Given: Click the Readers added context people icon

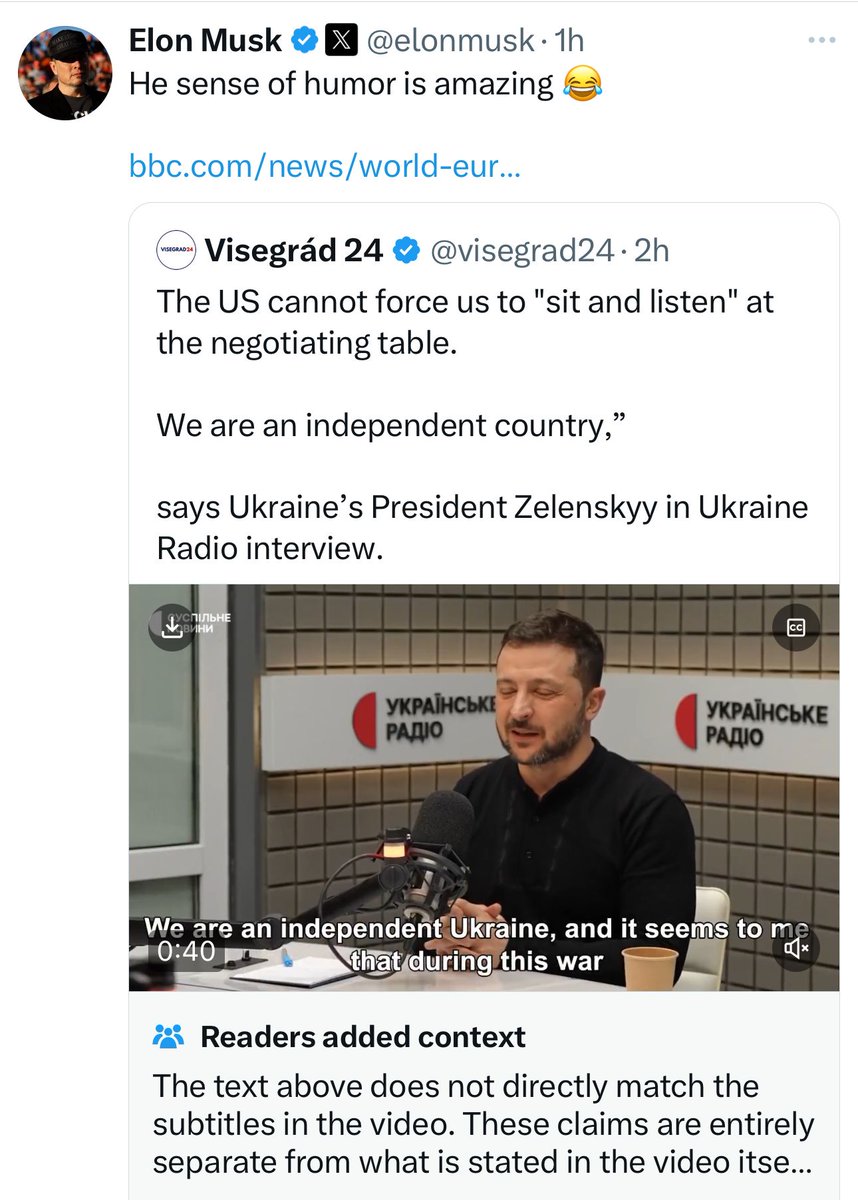Looking at the screenshot, I should click(168, 1037).
